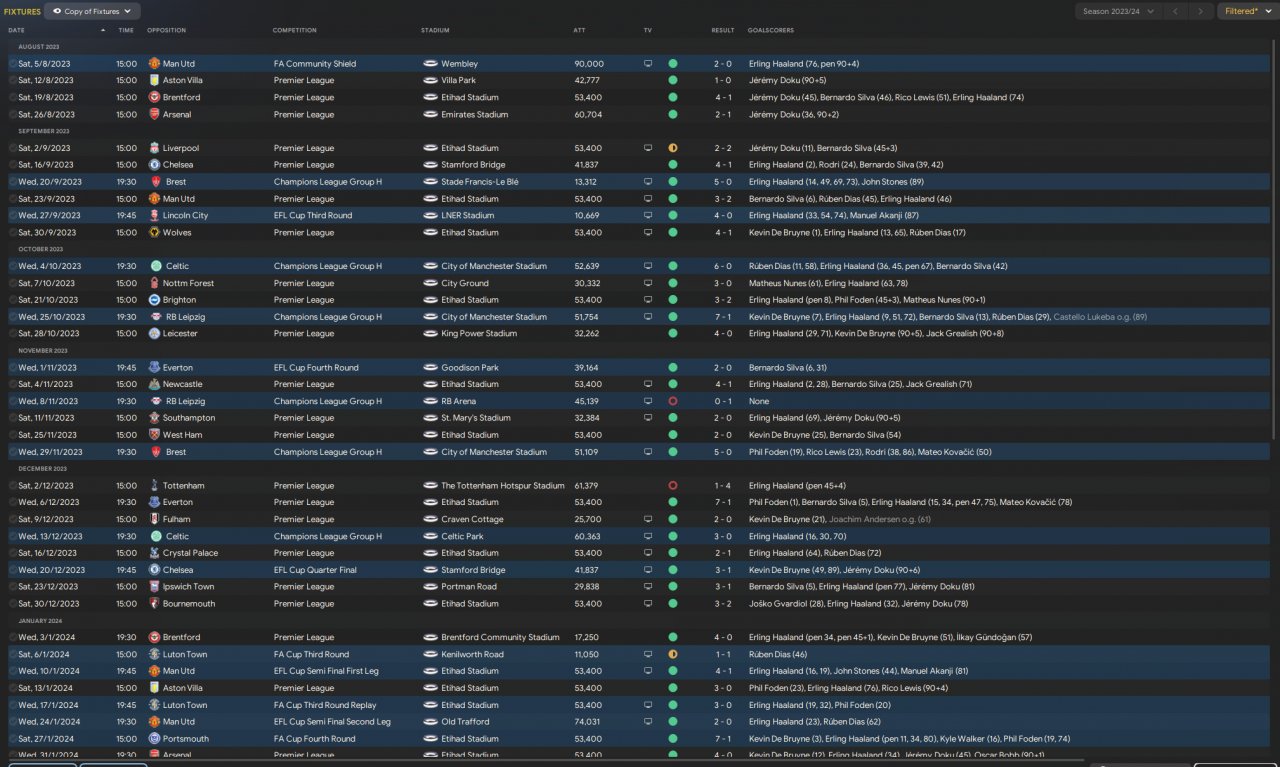Click the stadium icon beside Villa Park
Screen dimensions: 1280x767
click(430, 80)
